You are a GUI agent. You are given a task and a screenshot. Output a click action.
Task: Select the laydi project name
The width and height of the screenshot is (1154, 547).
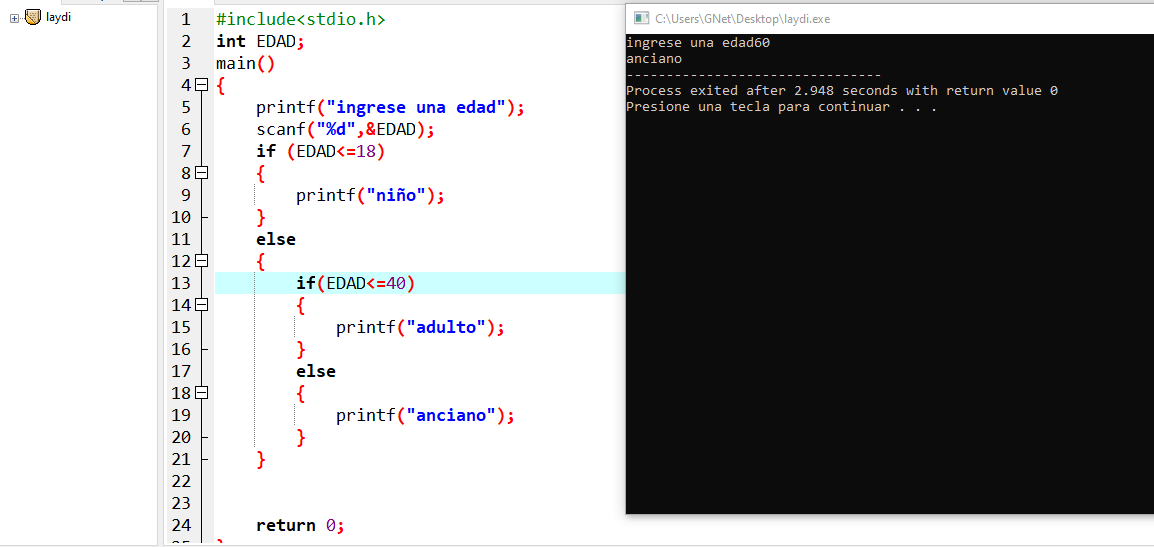click(x=59, y=17)
